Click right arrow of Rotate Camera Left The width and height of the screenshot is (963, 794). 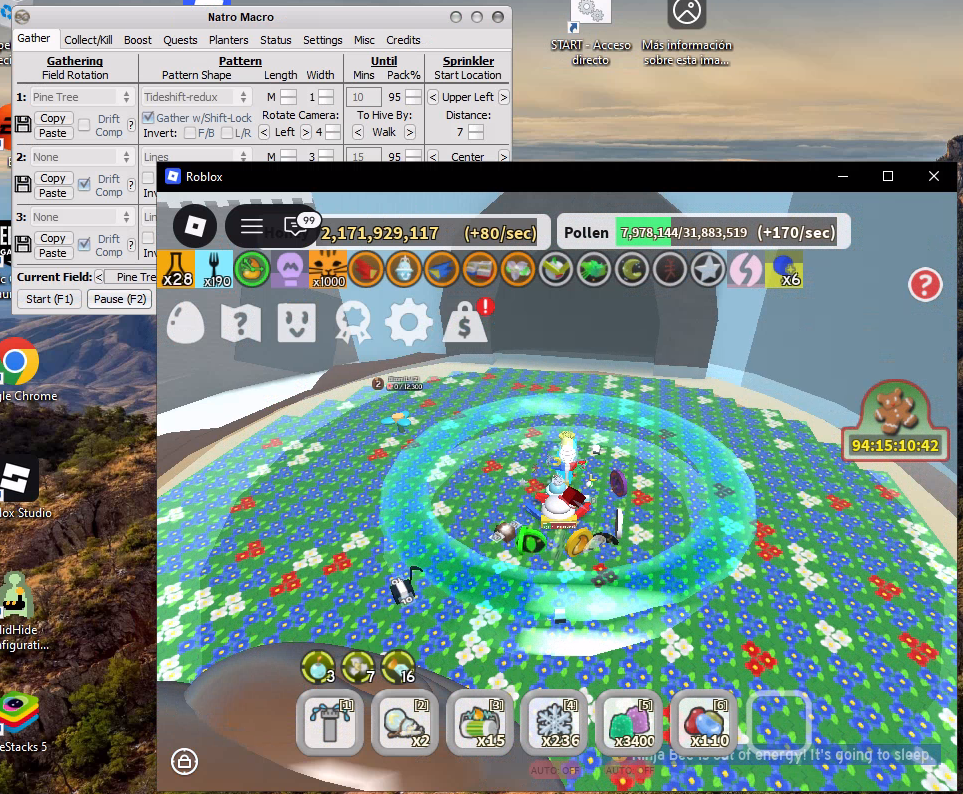[x=306, y=132]
